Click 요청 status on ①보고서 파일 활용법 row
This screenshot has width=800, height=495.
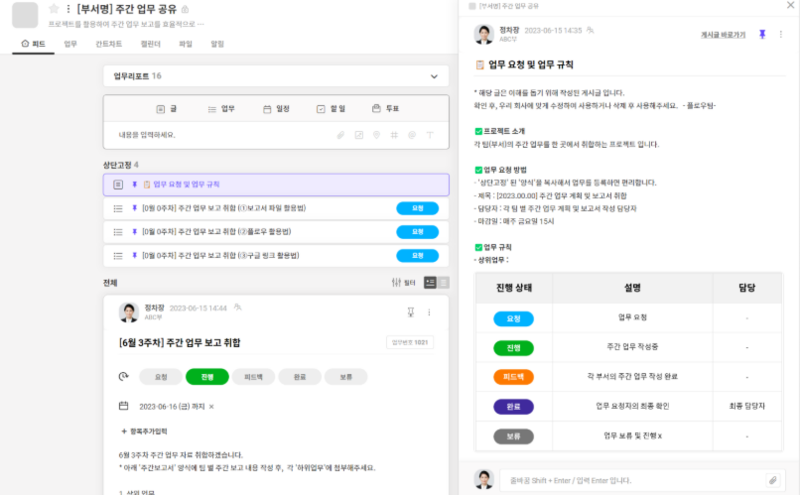pyautogui.click(x=417, y=208)
